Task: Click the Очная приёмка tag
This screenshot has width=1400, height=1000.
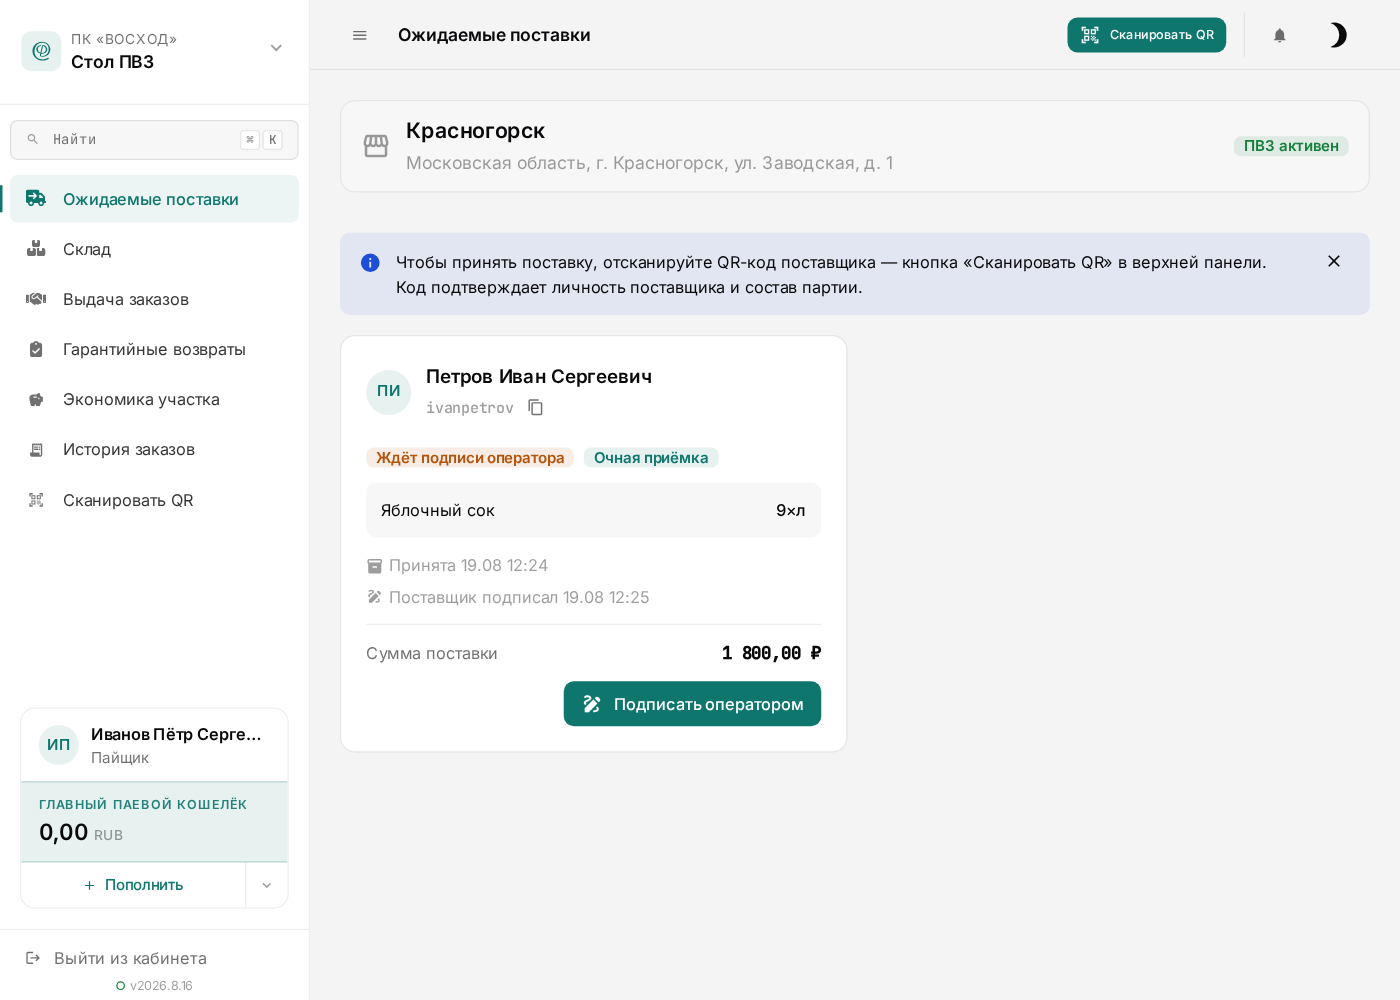Action: (651, 458)
